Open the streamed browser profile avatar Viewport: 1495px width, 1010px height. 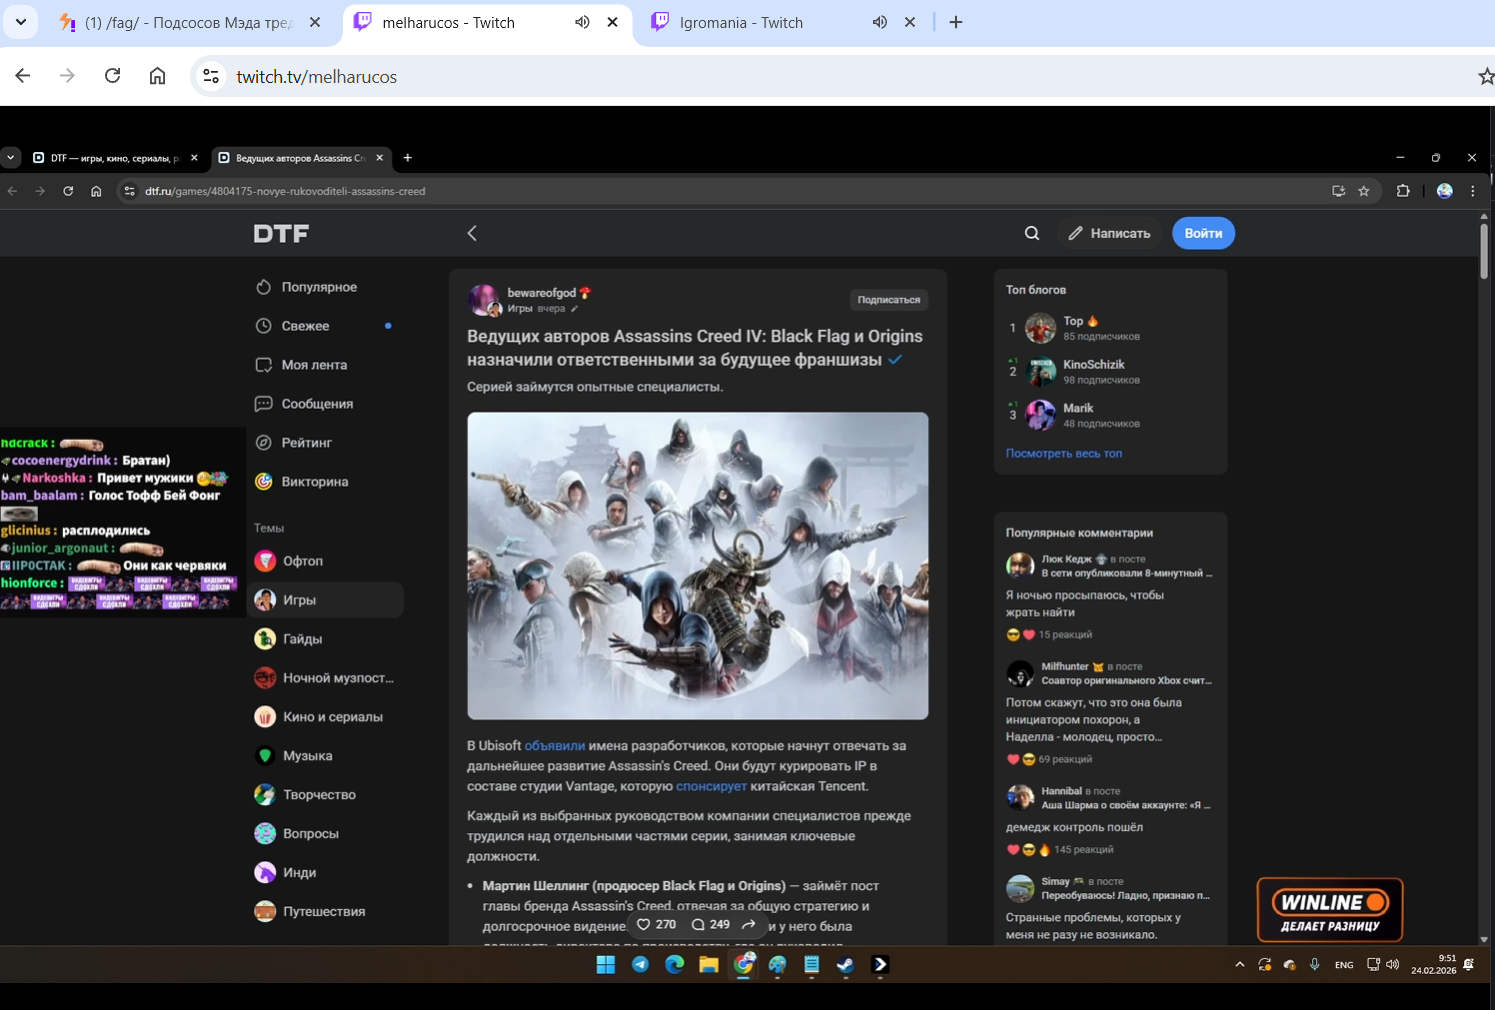(x=1444, y=191)
